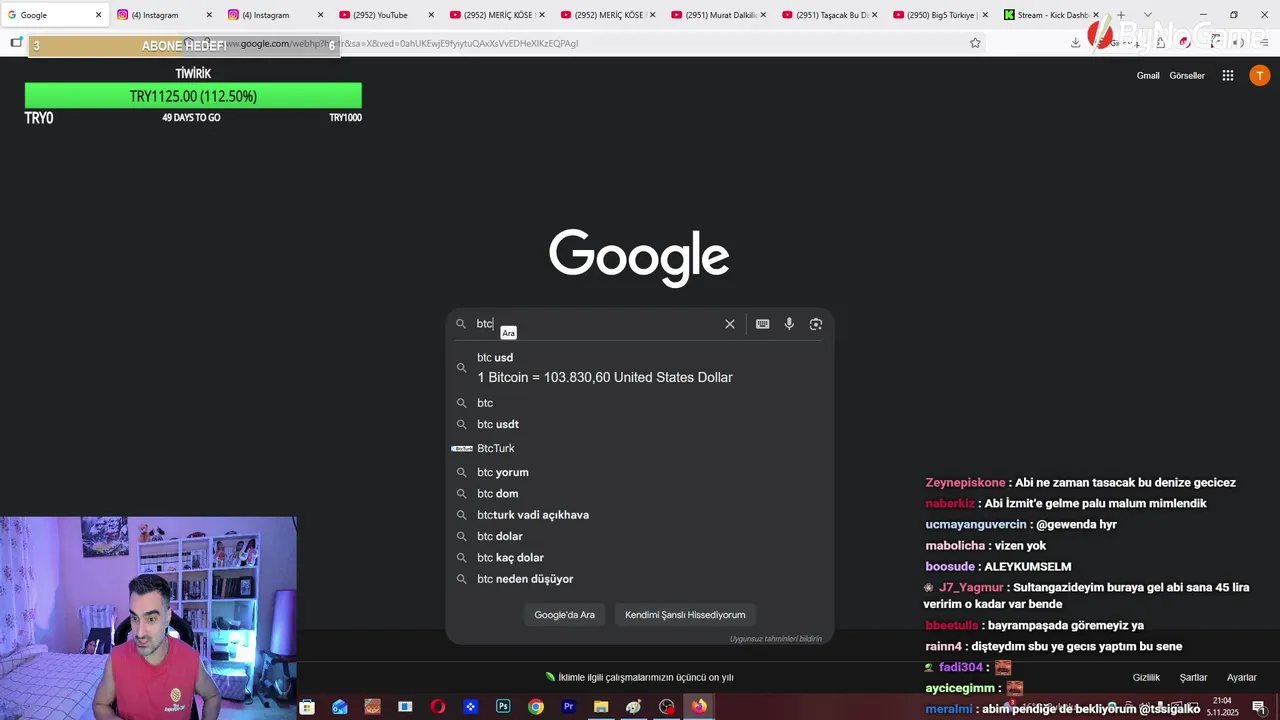Screen dimensions: 1280x720
Task: Select the 'btc neden düşüyor' suggestion
Action: click(639, 579)
